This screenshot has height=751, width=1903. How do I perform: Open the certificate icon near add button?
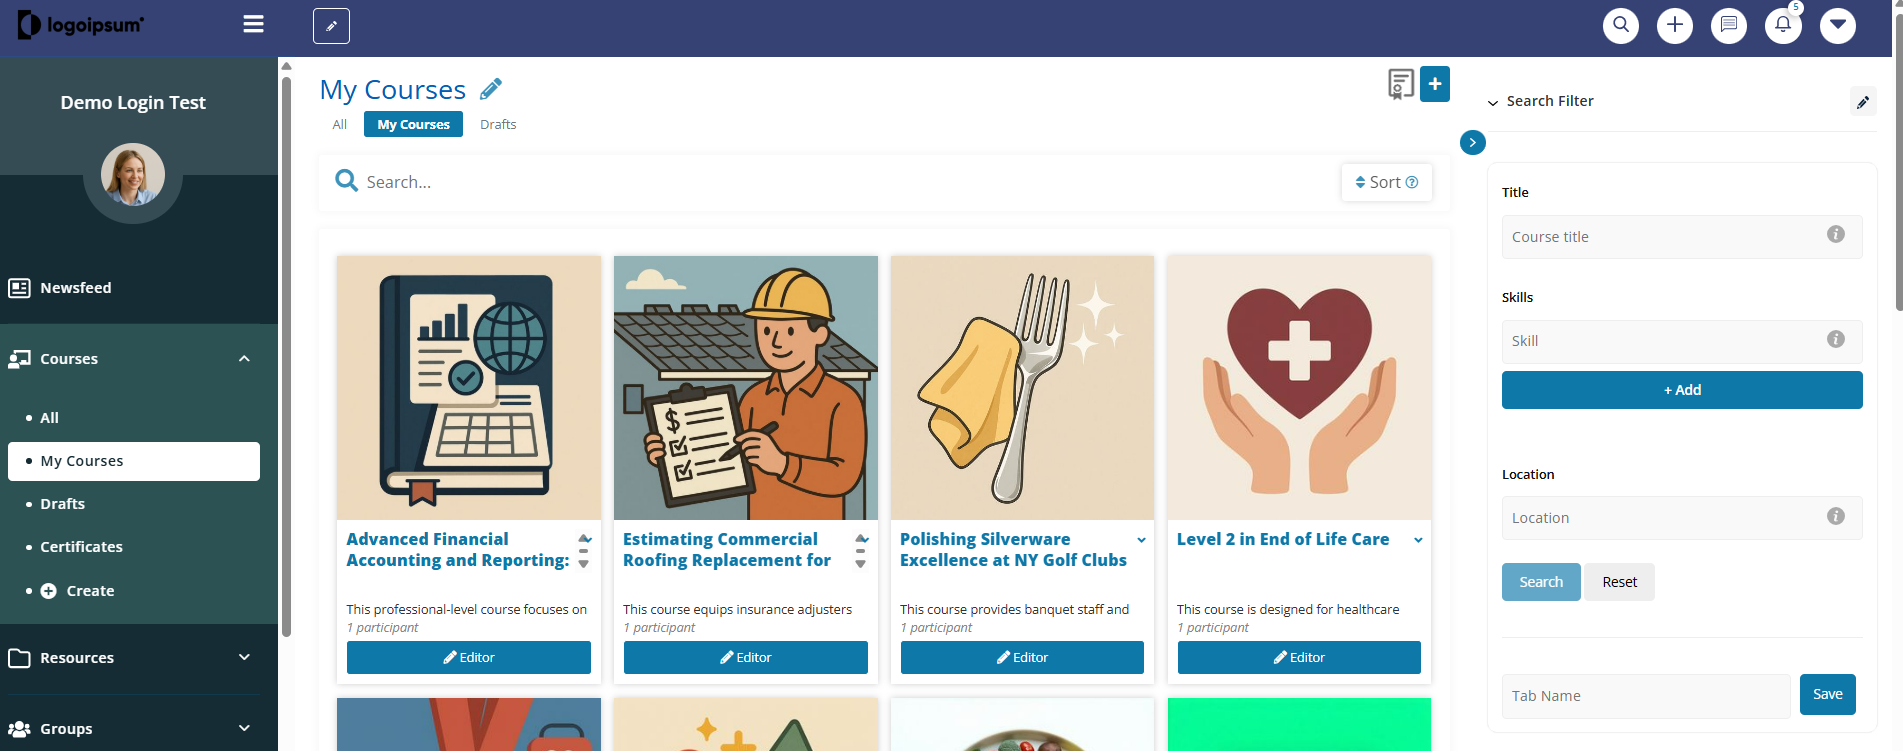click(x=1401, y=84)
